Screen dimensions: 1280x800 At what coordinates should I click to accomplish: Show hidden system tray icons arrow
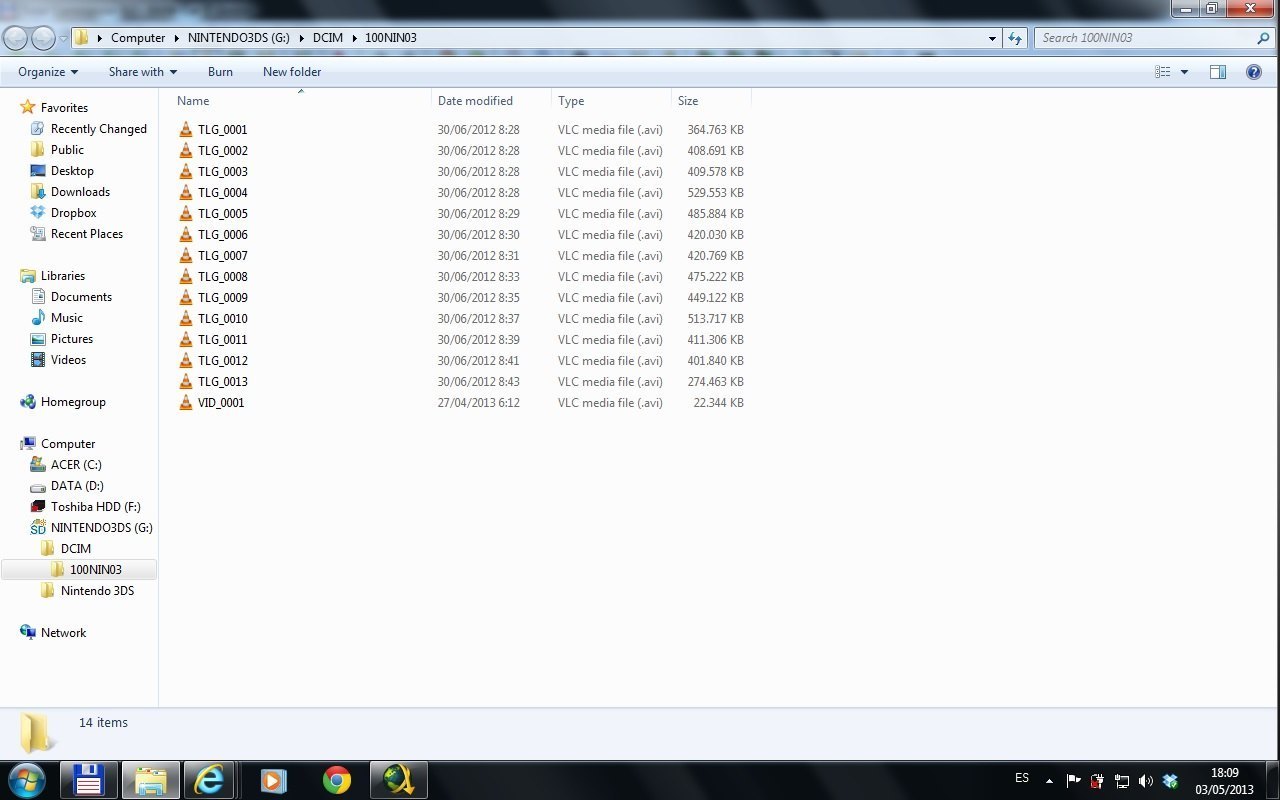[1049, 781]
